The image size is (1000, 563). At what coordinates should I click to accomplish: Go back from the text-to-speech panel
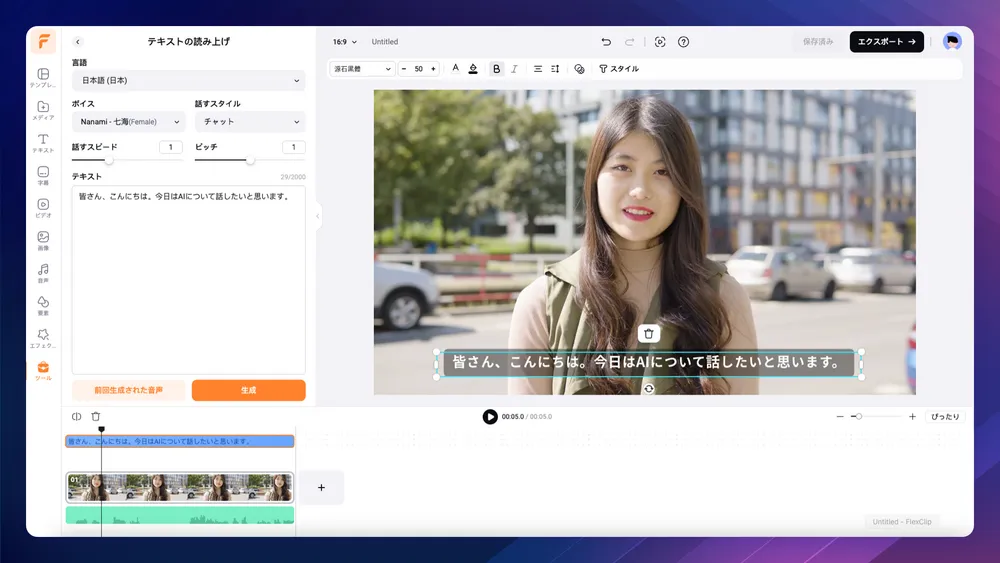[78, 41]
